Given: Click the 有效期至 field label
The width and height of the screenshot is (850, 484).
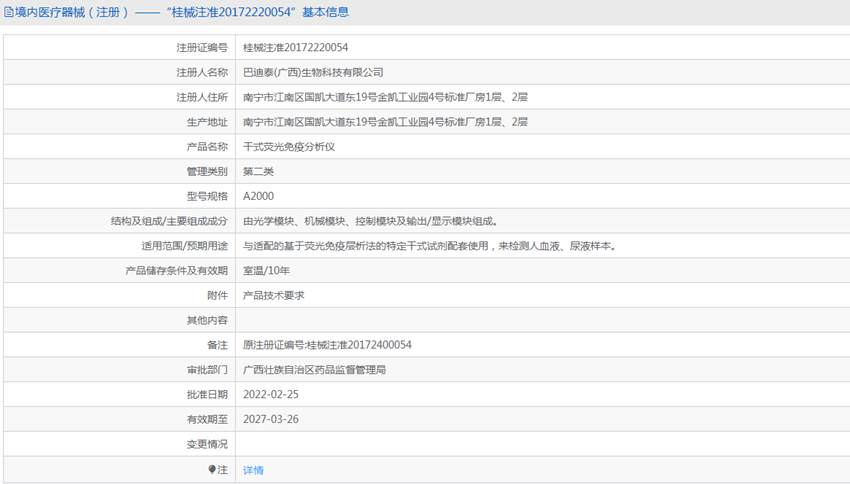Looking at the screenshot, I should tap(207, 419).
